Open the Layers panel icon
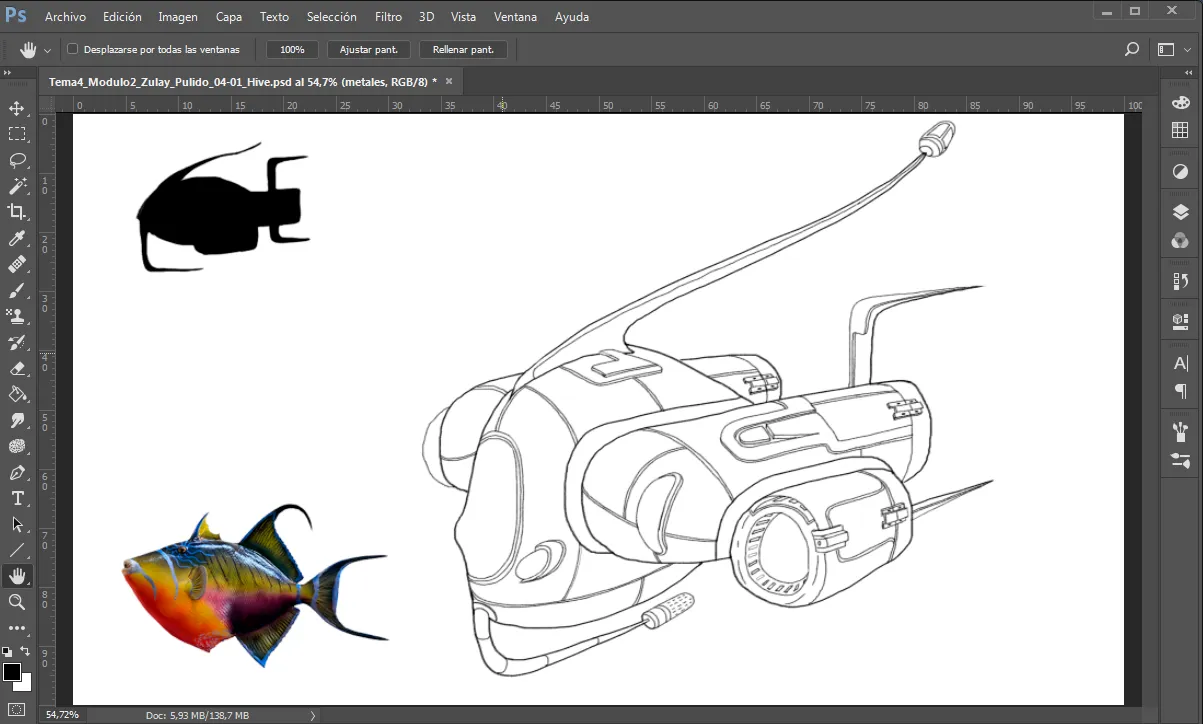Viewport: 1203px width, 724px height. (x=1180, y=212)
